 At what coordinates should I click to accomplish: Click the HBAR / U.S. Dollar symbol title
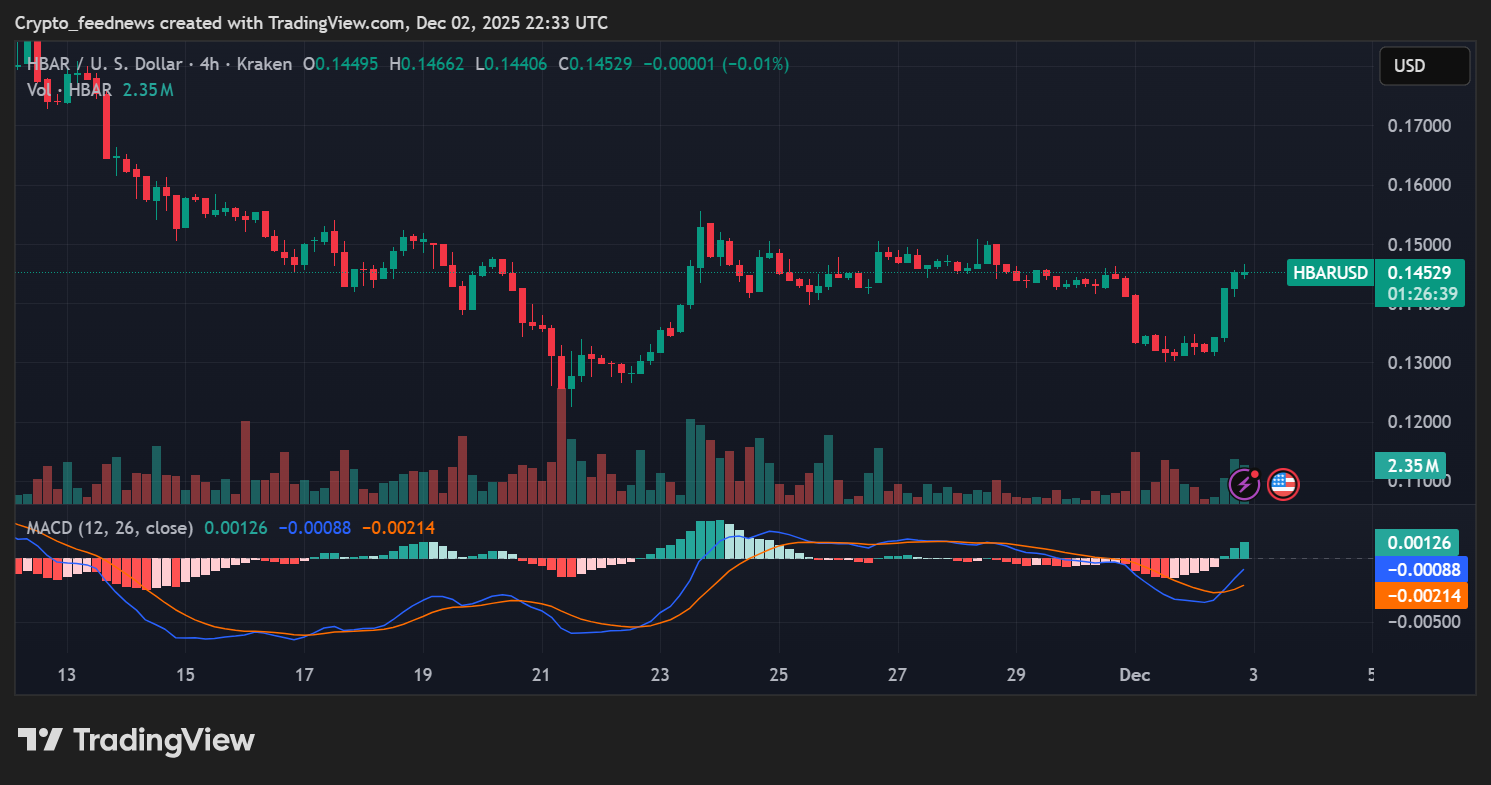click(104, 64)
